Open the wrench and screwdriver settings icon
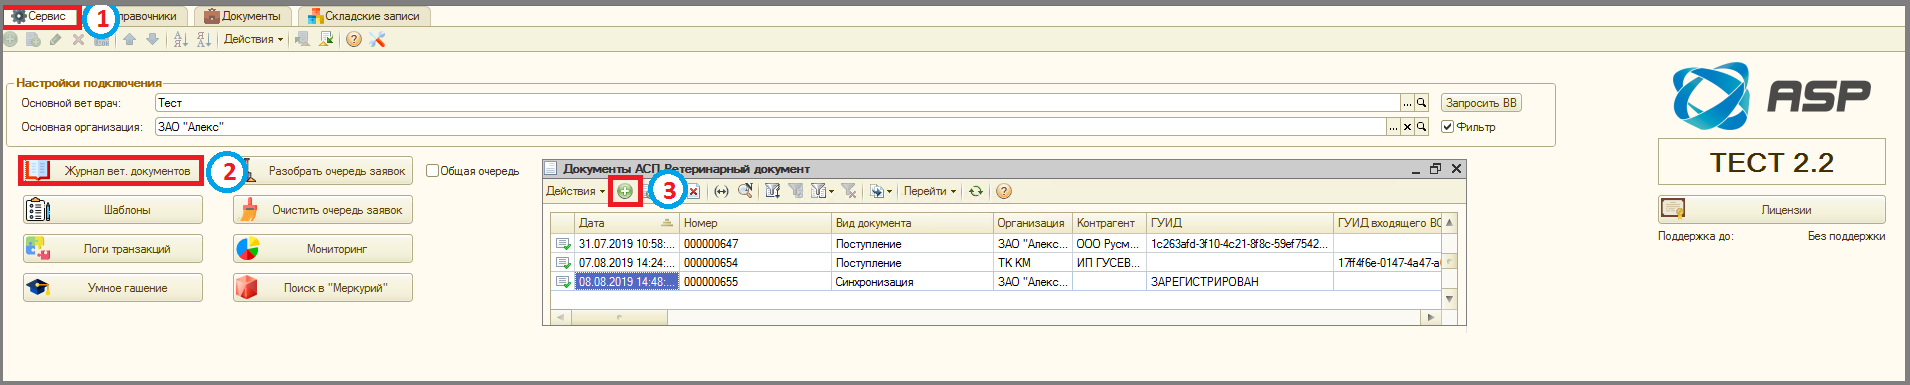 click(x=377, y=39)
